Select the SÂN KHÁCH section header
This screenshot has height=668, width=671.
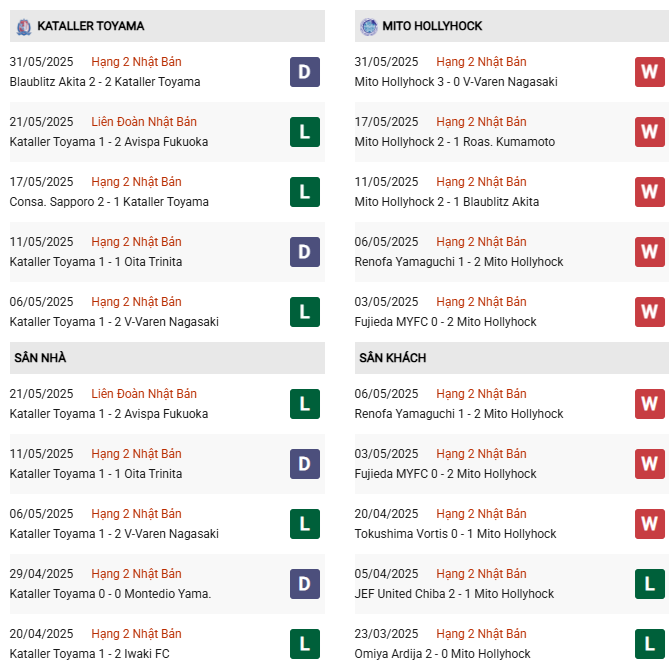pyautogui.click(x=512, y=358)
